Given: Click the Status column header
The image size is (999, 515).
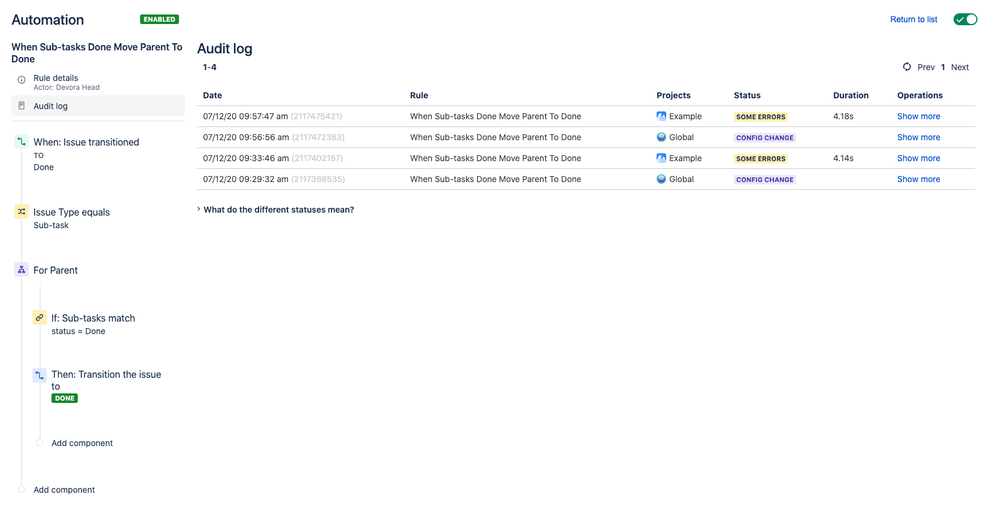Looking at the screenshot, I should tap(747, 95).
